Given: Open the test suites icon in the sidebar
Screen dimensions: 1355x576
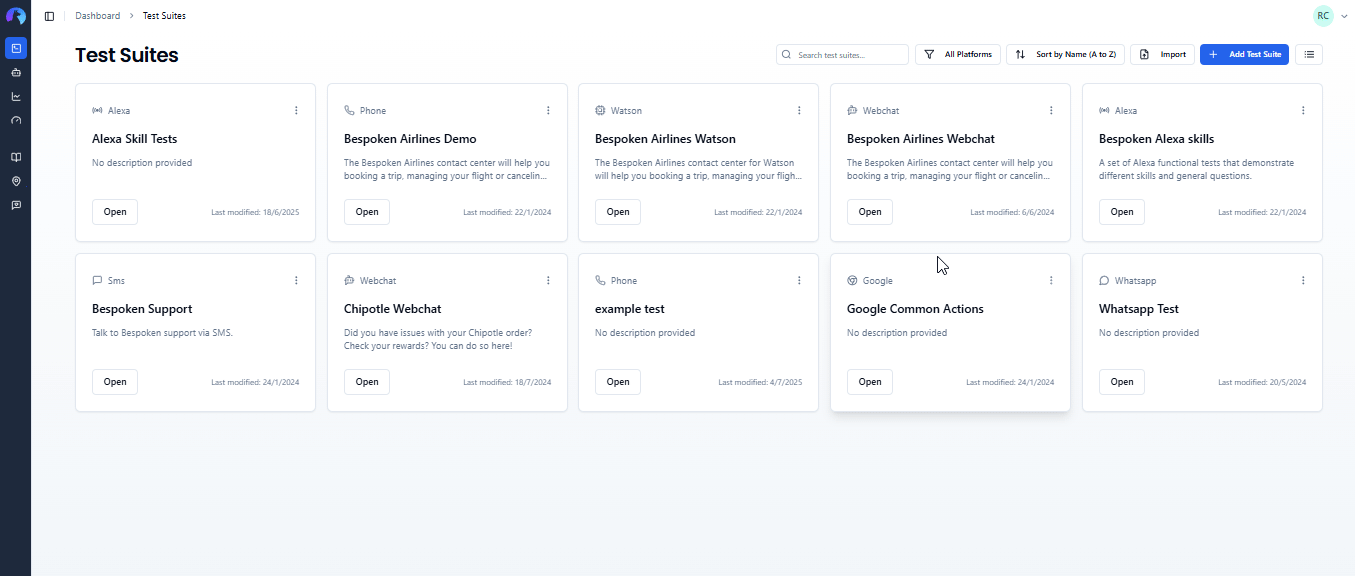Looking at the screenshot, I should click(x=15, y=48).
